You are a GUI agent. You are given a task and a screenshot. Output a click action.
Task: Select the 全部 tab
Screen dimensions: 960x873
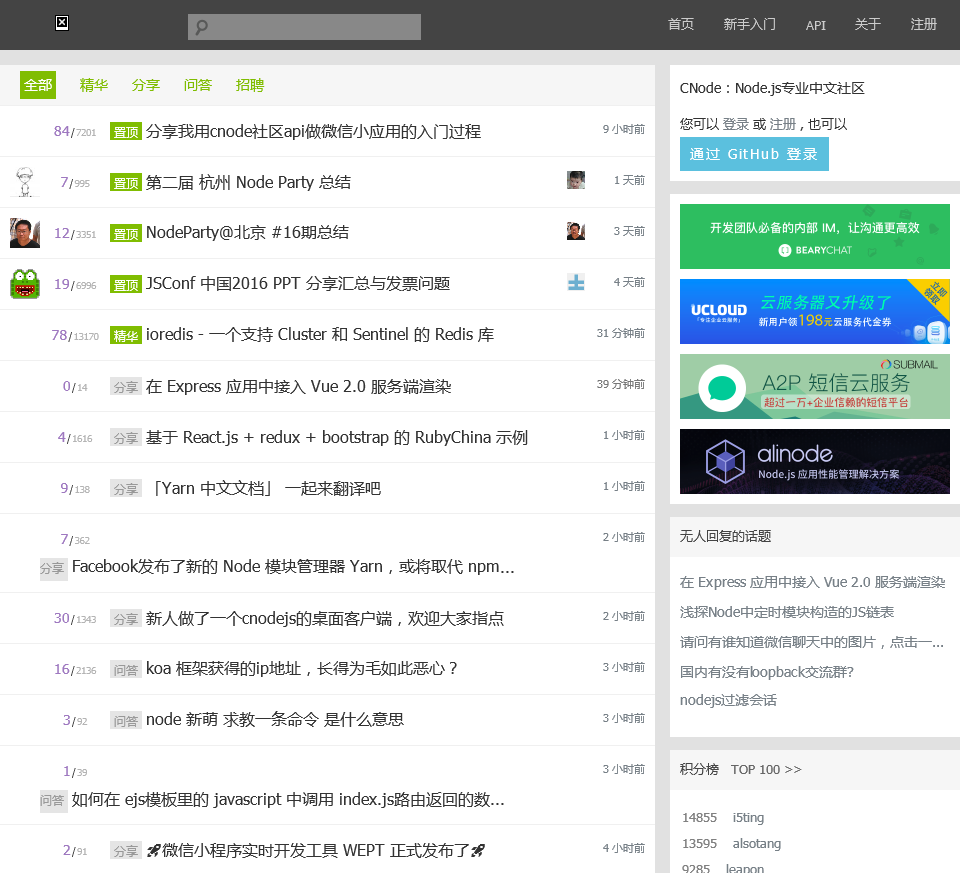coord(38,85)
